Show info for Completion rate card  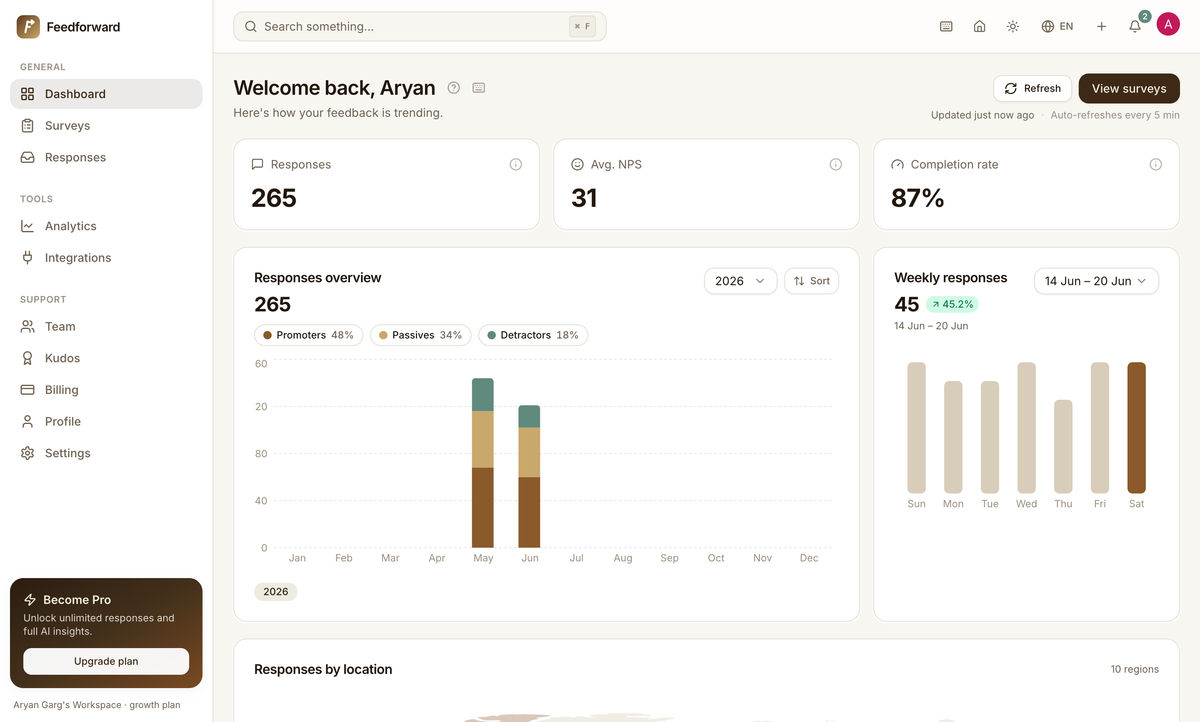click(1156, 164)
